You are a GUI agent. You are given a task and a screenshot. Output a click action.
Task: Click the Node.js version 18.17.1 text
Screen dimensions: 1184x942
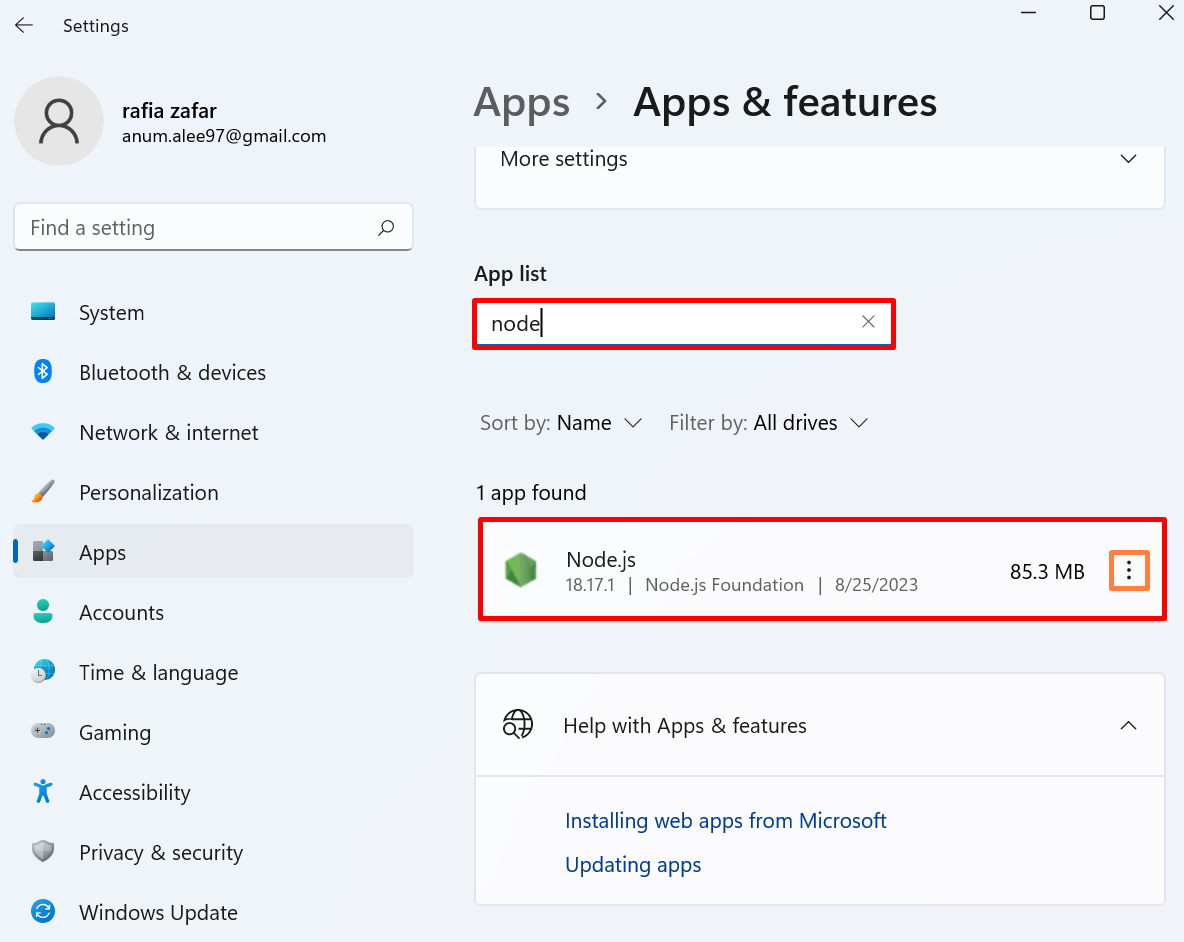[x=590, y=585]
